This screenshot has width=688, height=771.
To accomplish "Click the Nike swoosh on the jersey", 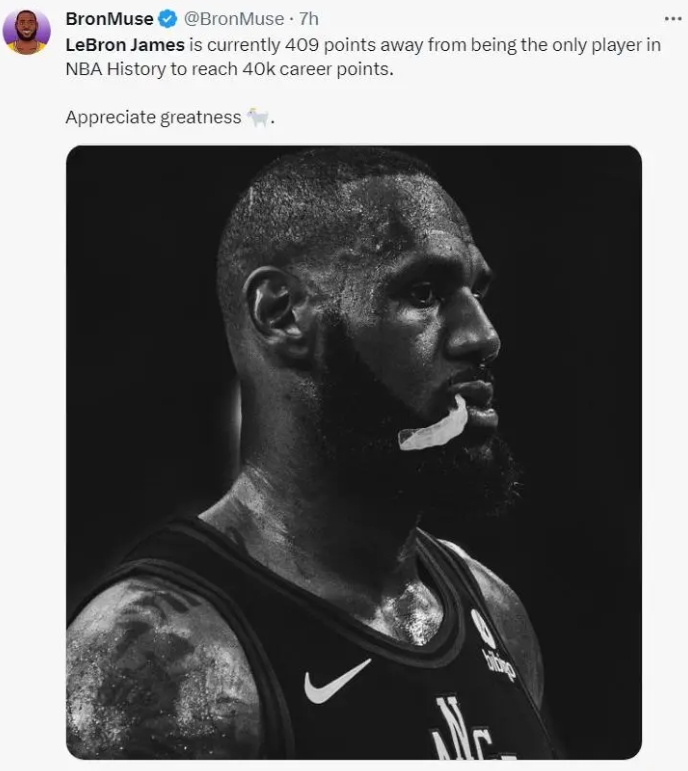I will point(336,681).
